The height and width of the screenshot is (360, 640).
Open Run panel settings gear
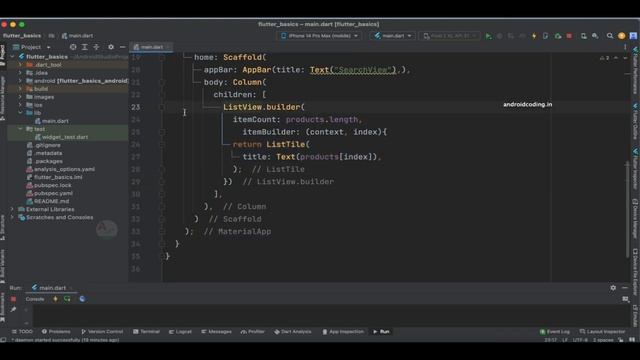613,288
